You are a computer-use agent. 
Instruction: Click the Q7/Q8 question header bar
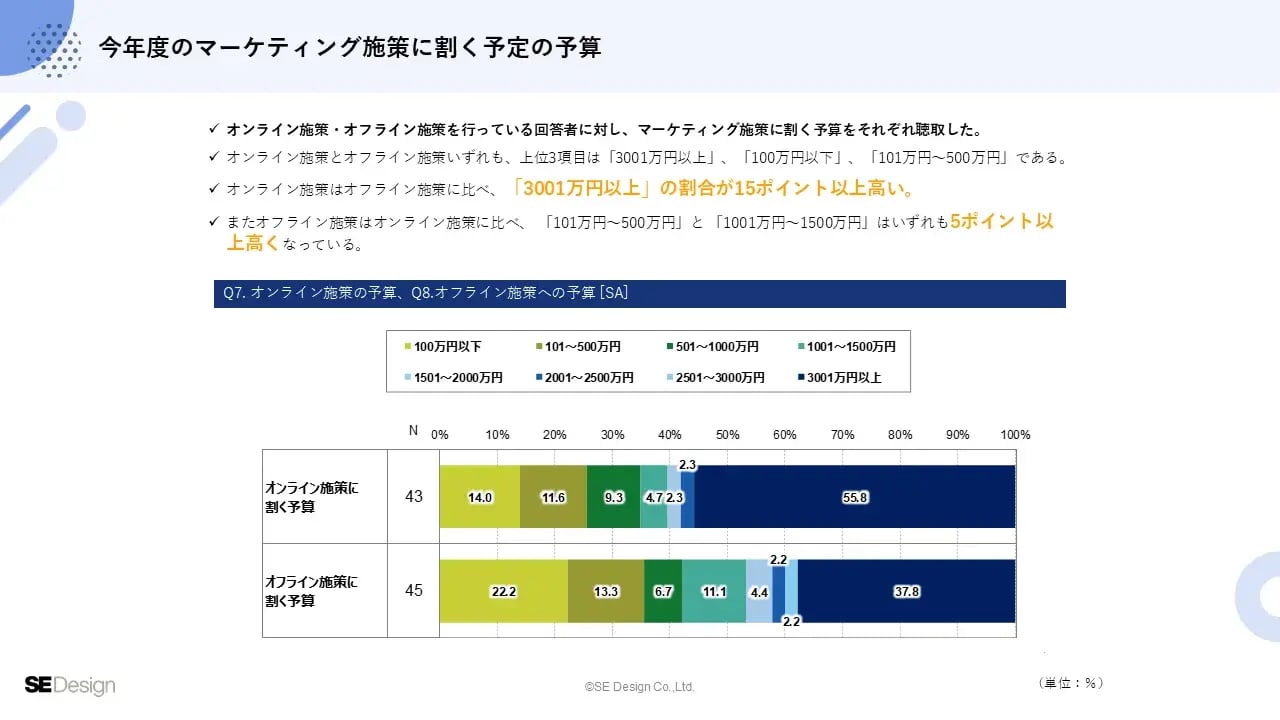pyautogui.click(x=640, y=293)
